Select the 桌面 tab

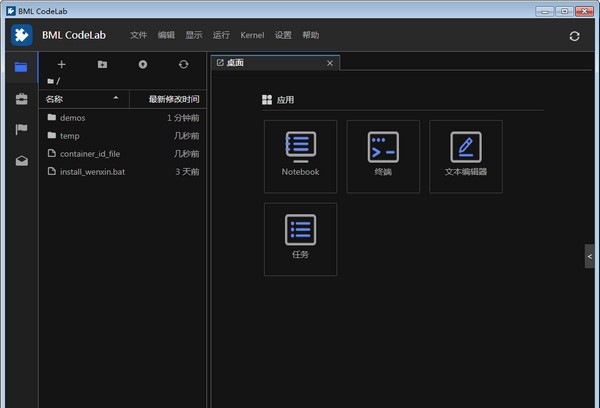point(275,63)
